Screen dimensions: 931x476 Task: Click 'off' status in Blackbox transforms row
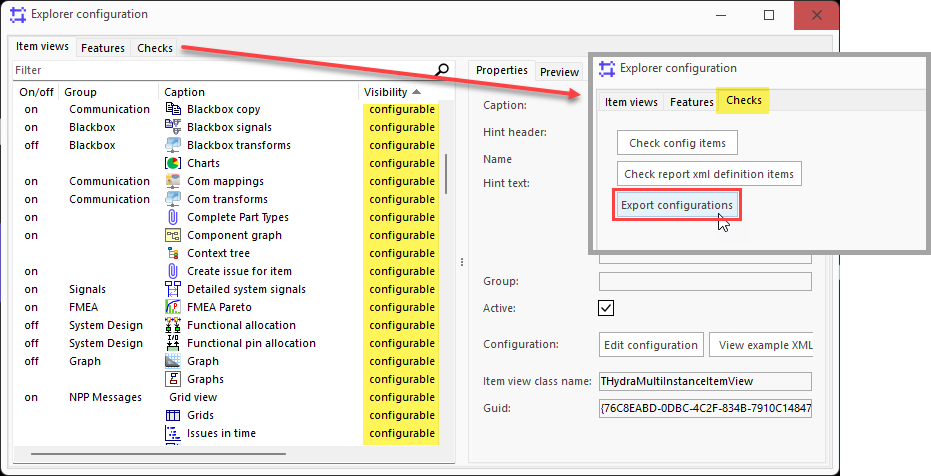31,145
